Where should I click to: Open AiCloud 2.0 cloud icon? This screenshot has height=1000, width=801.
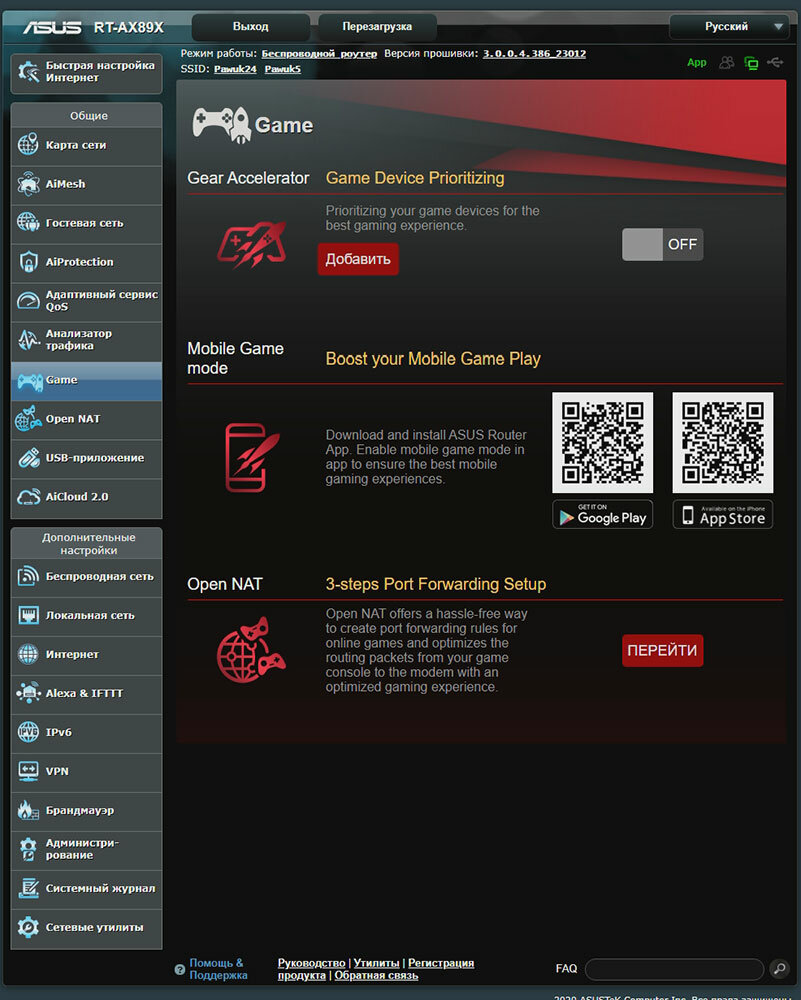[x=28, y=497]
